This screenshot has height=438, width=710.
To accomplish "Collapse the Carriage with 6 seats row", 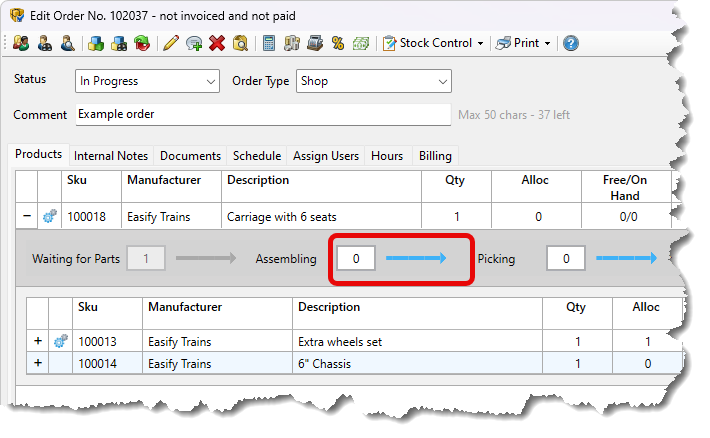I will (26, 216).
